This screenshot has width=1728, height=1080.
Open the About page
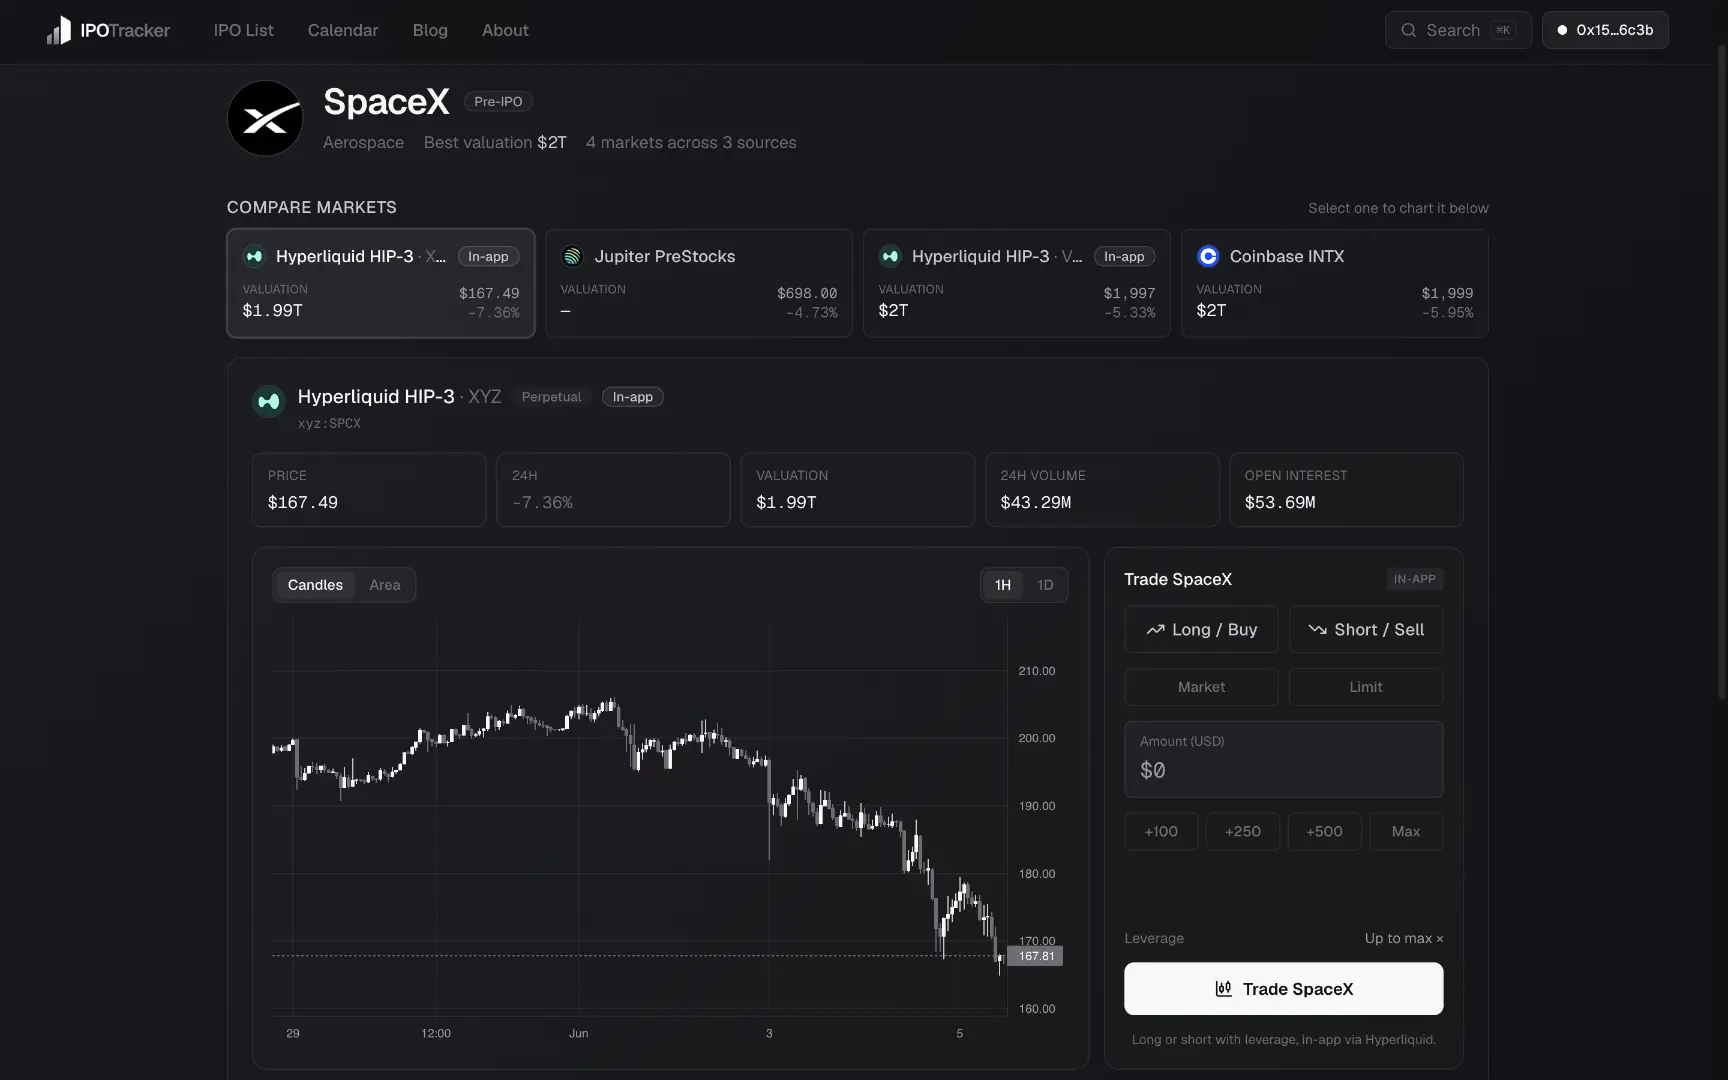click(x=505, y=30)
